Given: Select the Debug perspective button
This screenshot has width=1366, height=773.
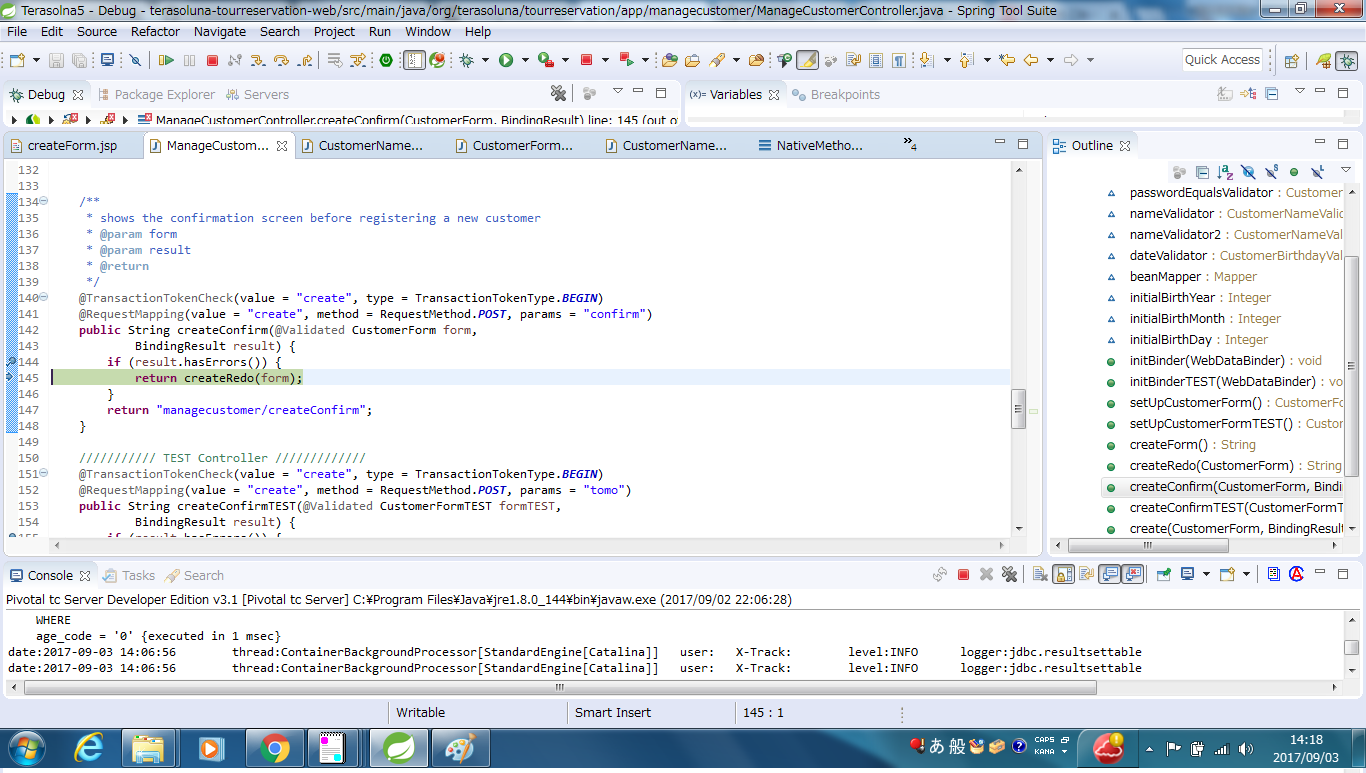Looking at the screenshot, I should click(1347, 60).
